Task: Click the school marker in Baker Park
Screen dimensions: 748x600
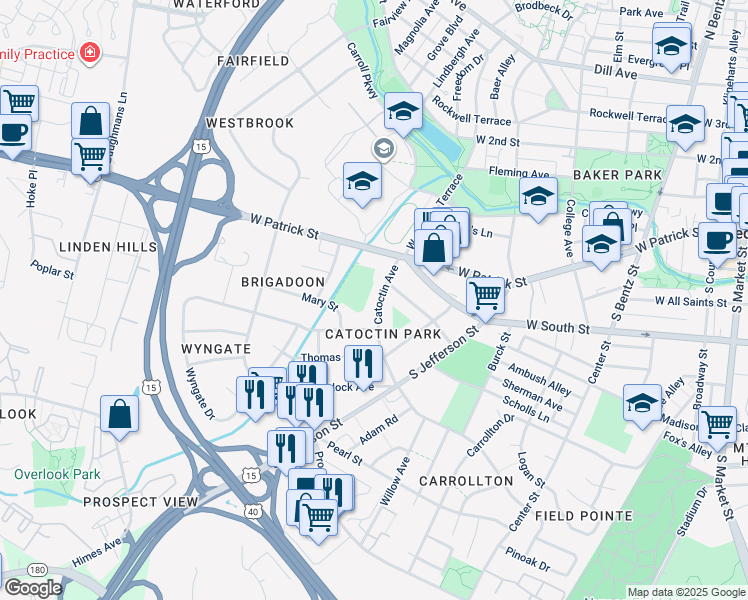Action: (x=539, y=199)
